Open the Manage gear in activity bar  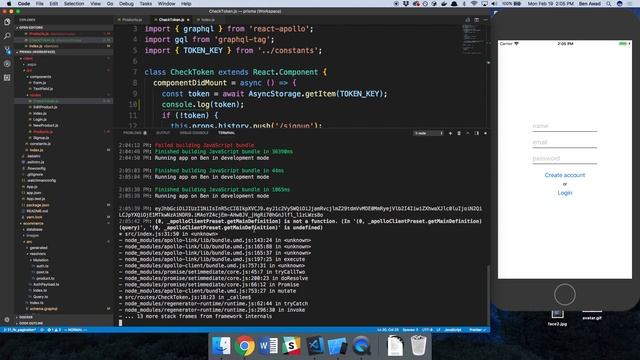tap(7, 320)
